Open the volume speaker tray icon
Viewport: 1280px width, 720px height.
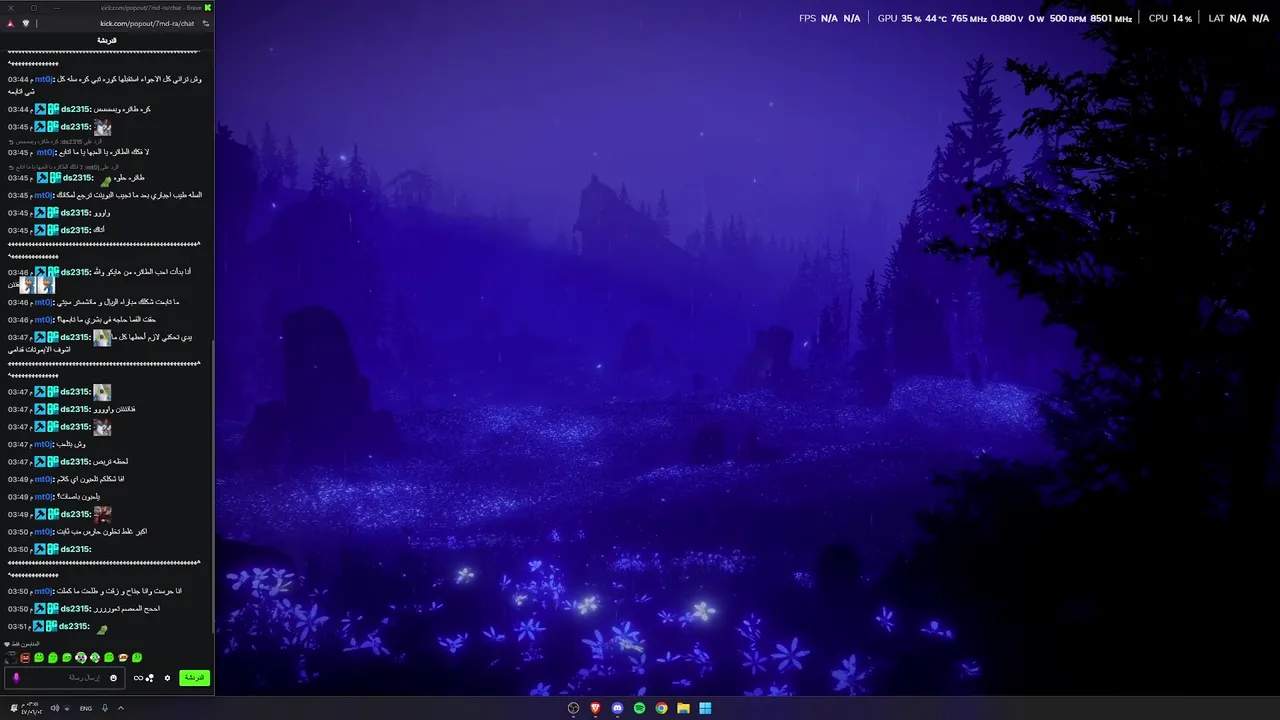click(55, 708)
